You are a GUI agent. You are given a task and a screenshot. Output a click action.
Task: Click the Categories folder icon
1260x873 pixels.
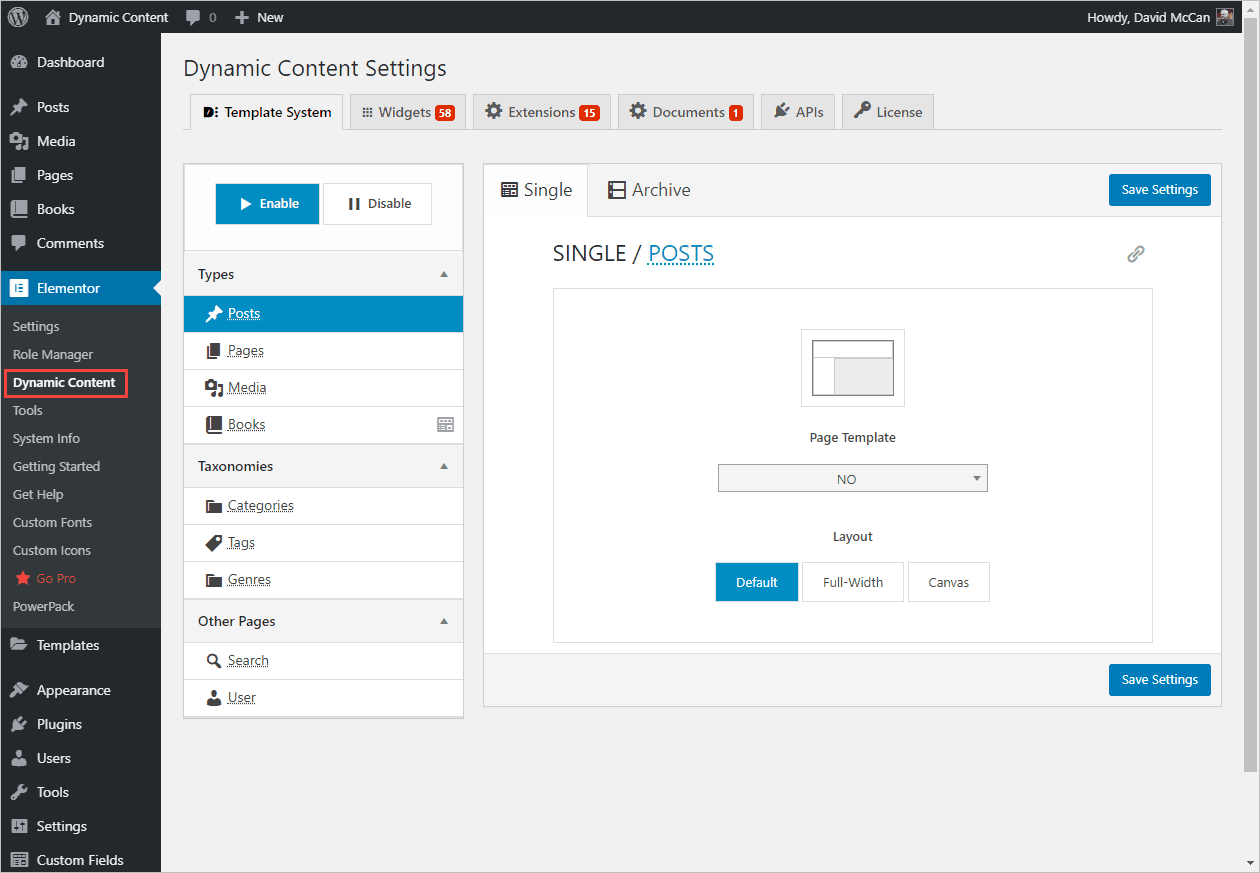pyautogui.click(x=214, y=506)
